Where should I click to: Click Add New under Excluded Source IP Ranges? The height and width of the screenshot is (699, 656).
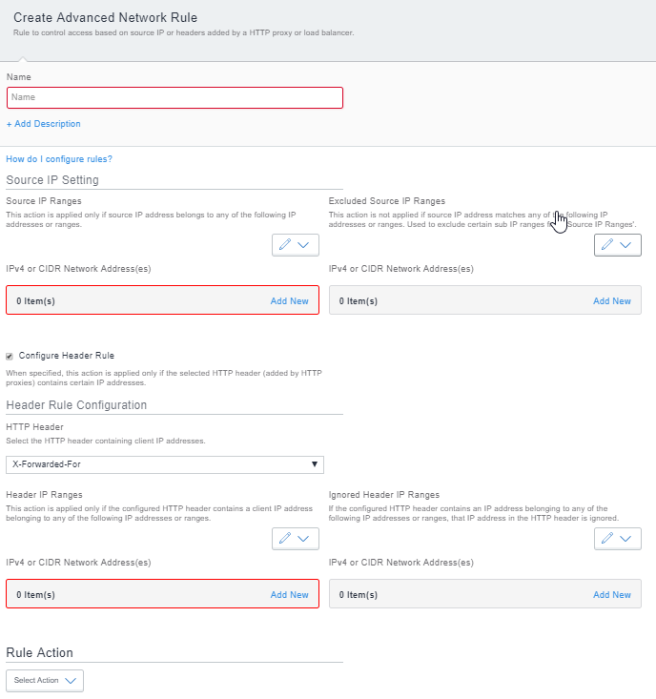[611, 301]
